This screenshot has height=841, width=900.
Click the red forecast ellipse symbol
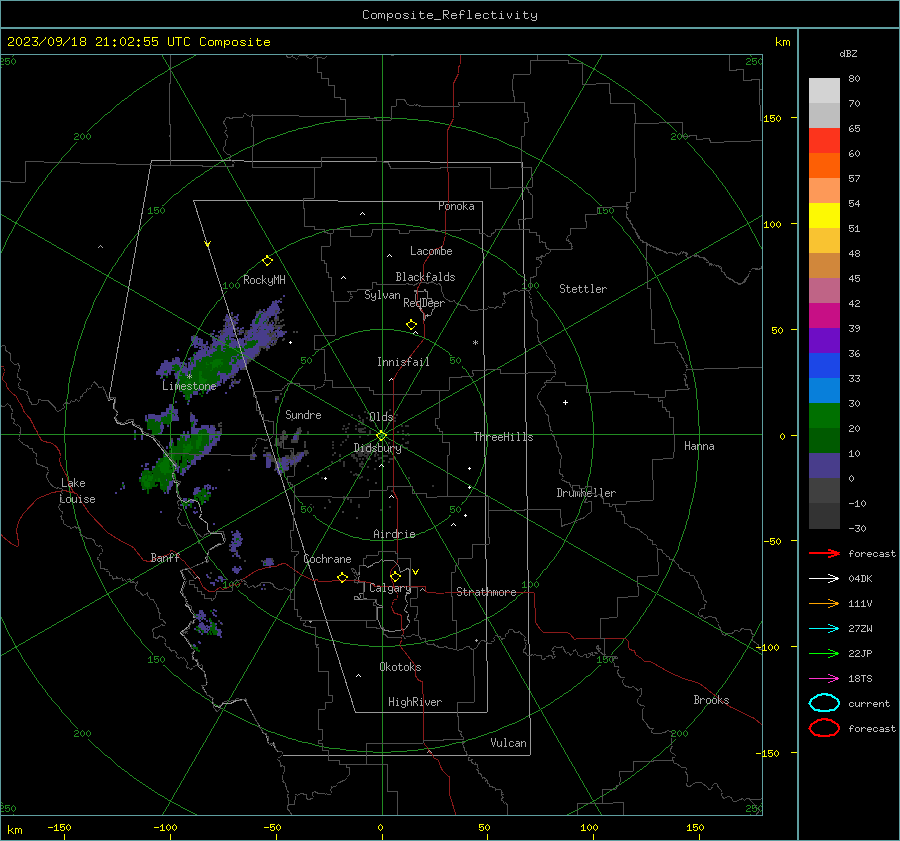click(824, 728)
